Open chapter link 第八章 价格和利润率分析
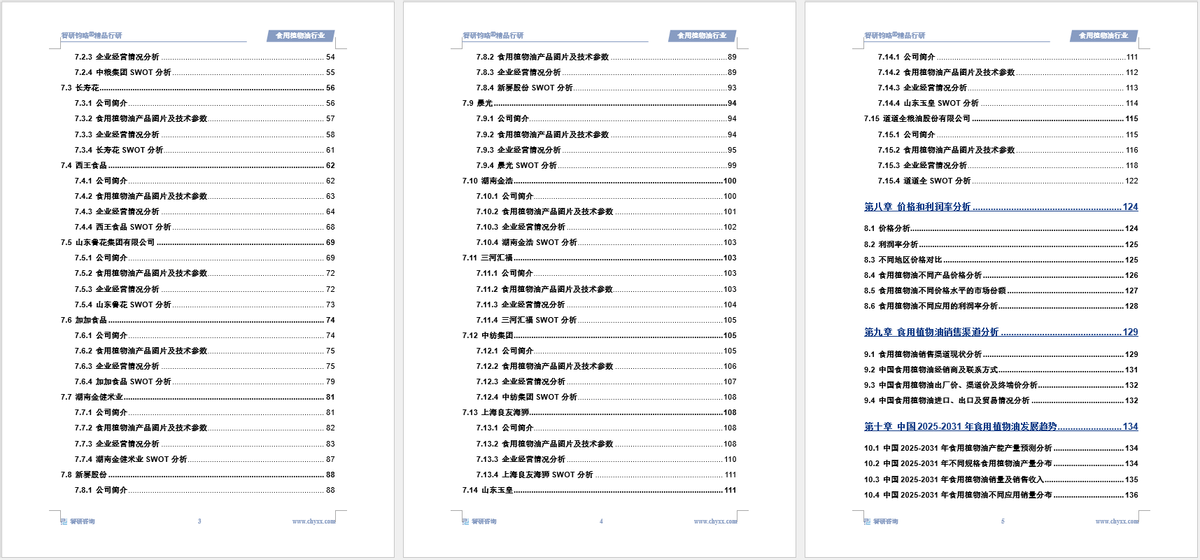The height and width of the screenshot is (560, 1200). [x=917, y=207]
